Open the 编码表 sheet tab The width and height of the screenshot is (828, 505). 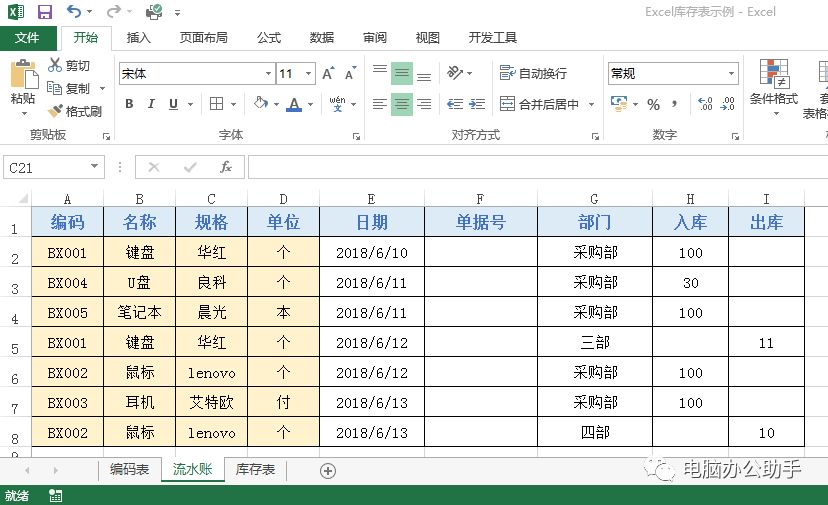[x=129, y=469]
